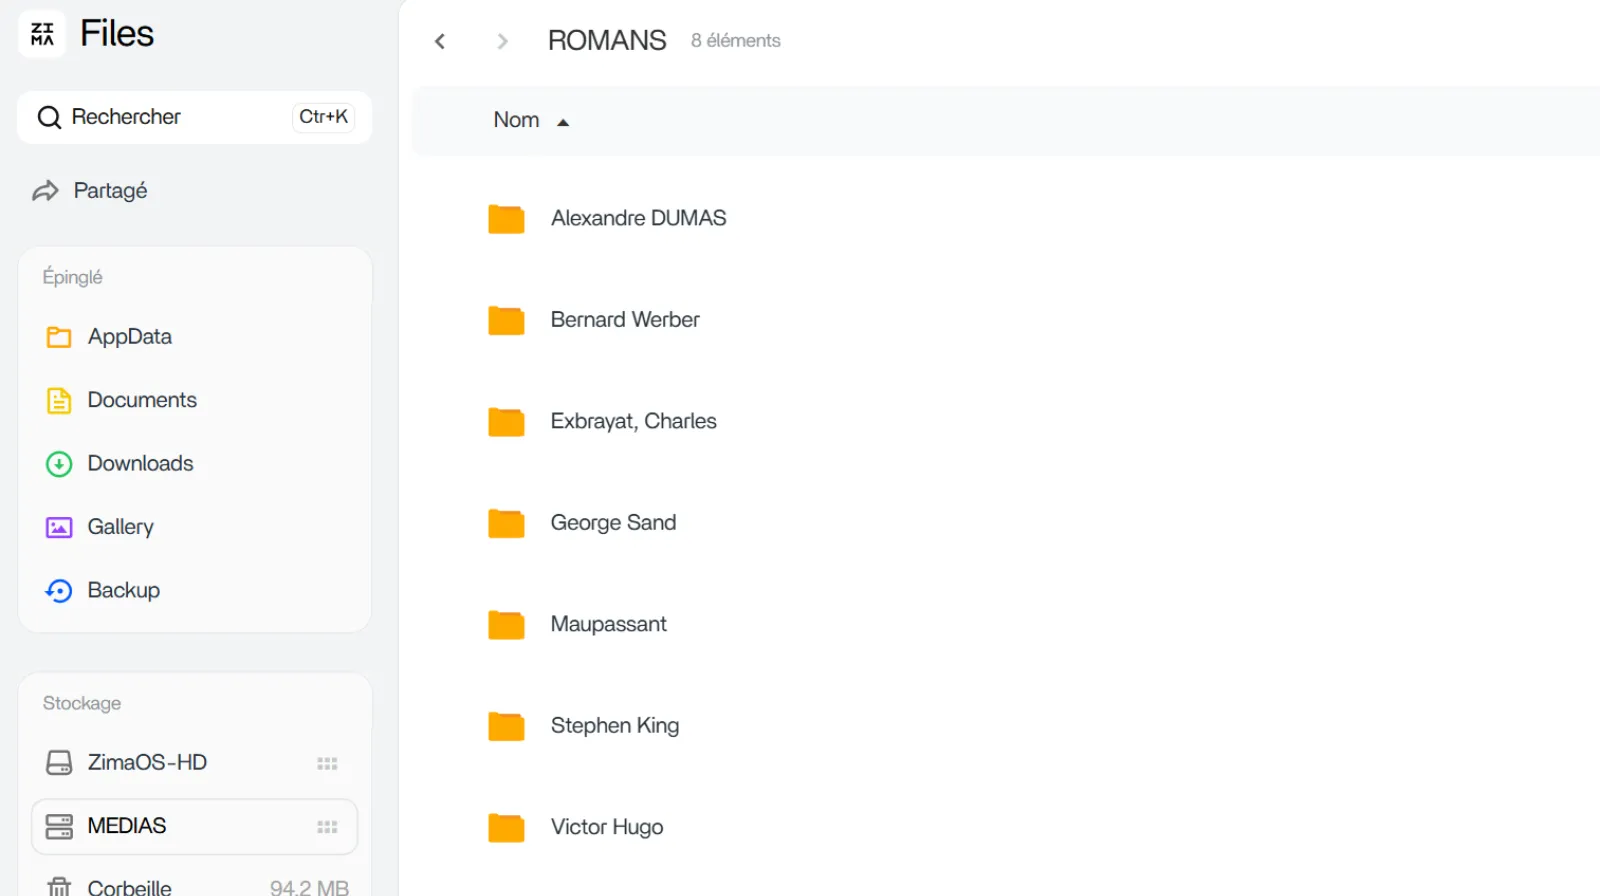The height and width of the screenshot is (896, 1600).
Task: Go to the Downloads shortcut
Action: 140,464
